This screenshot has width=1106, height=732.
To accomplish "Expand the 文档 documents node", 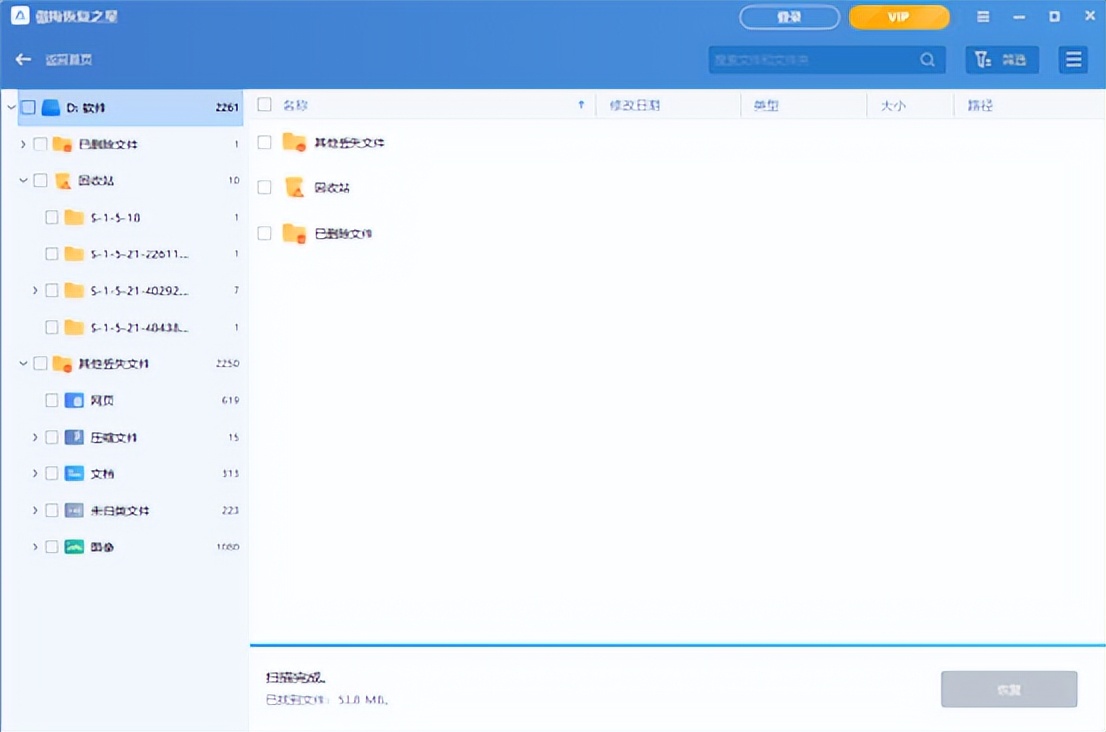I will pyautogui.click(x=36, y=473).
